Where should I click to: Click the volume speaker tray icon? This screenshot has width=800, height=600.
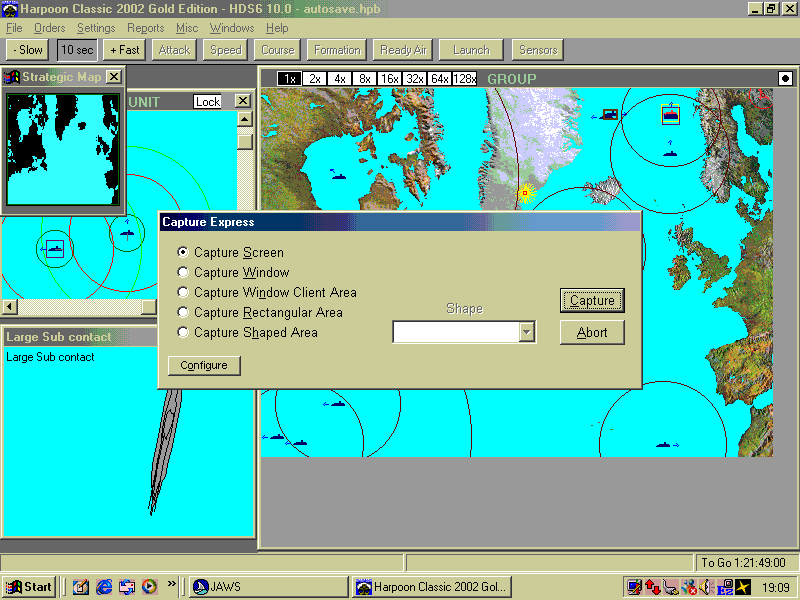pos(707,587)
